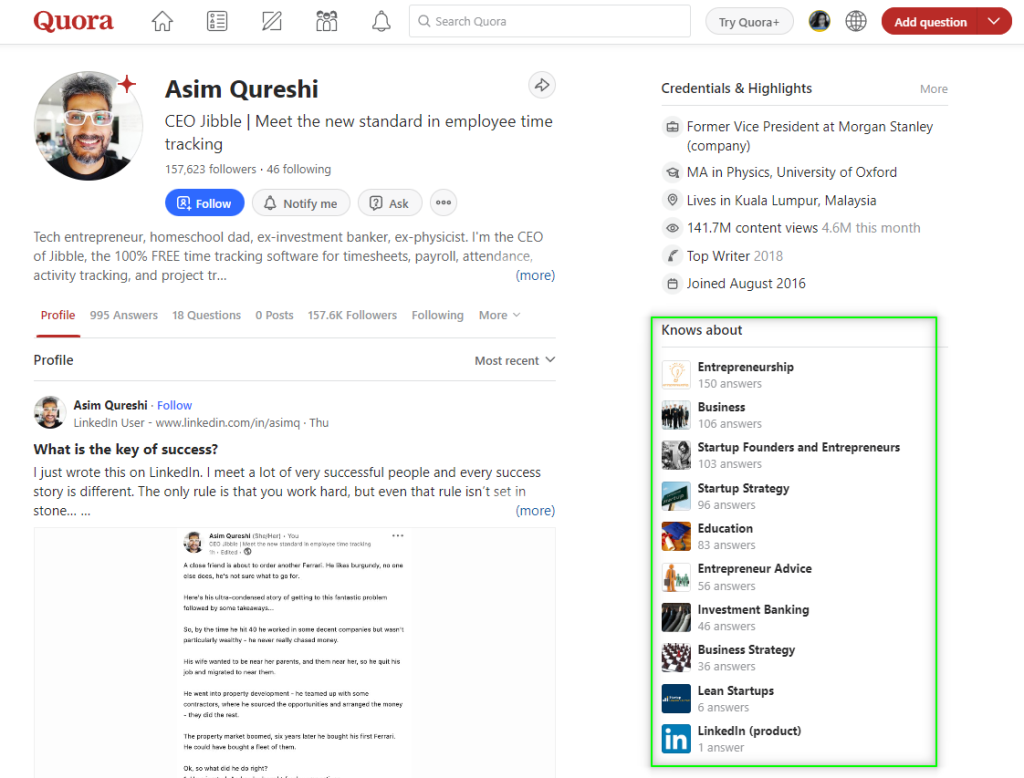The height and width of the screenshot is (778, 1024).
Task: Open the Entrepreneurship topic link
Action: coord(745,367)
